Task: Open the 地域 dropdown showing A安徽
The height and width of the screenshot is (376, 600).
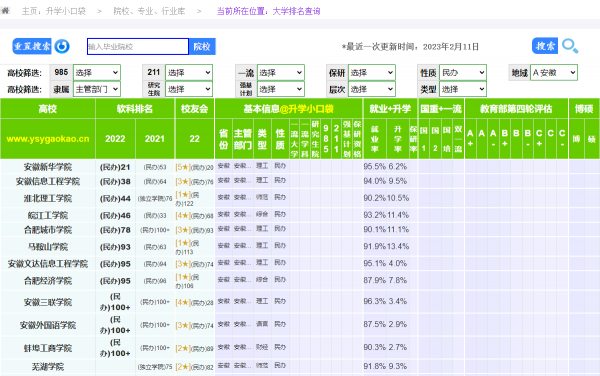Action: [554, 72]
